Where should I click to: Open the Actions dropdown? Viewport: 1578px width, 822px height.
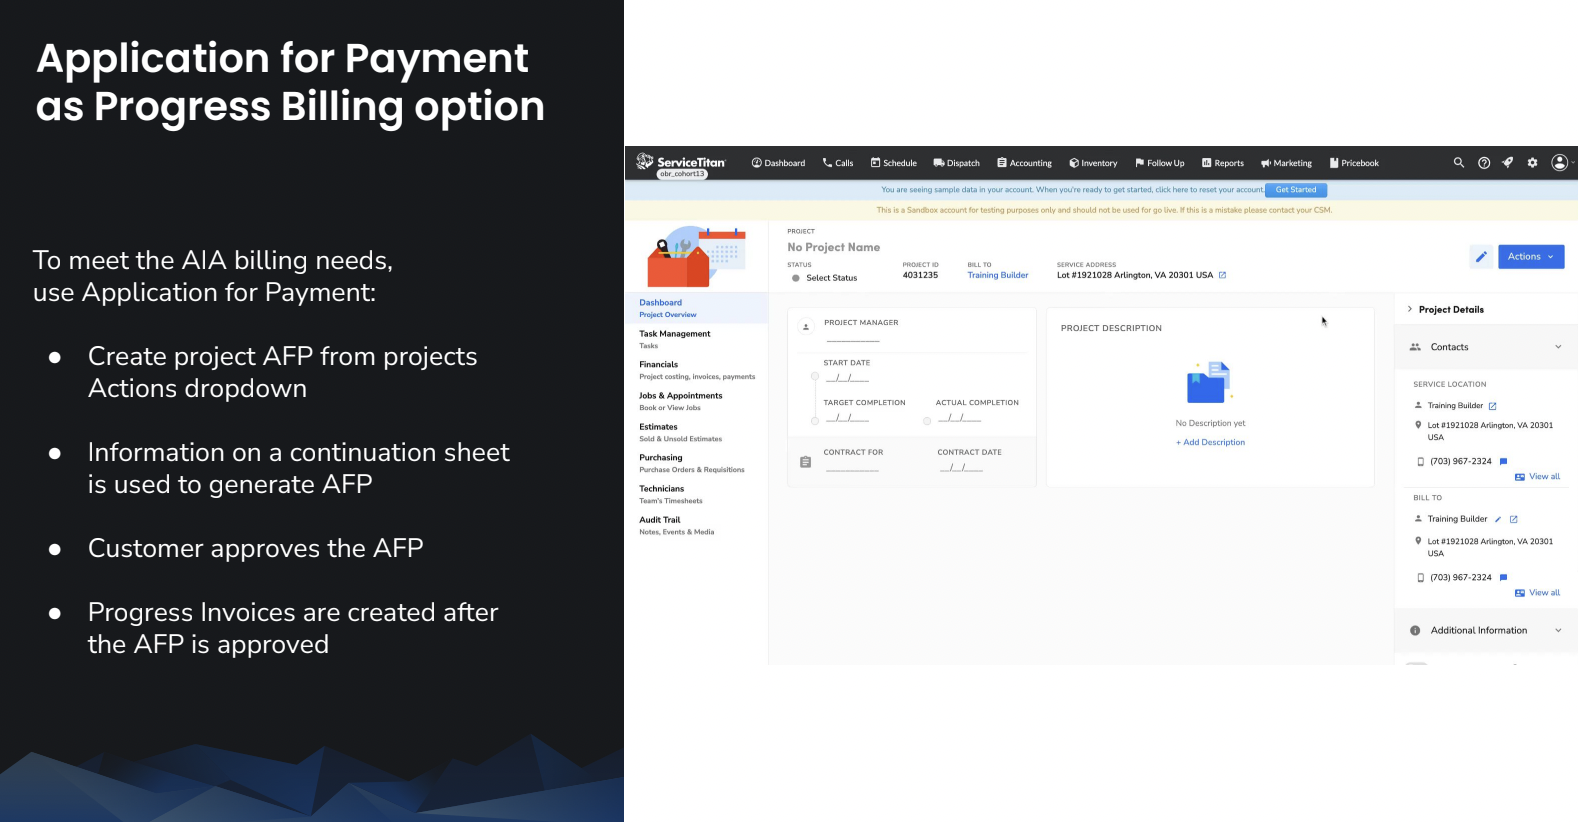(x=1531, y=257)
